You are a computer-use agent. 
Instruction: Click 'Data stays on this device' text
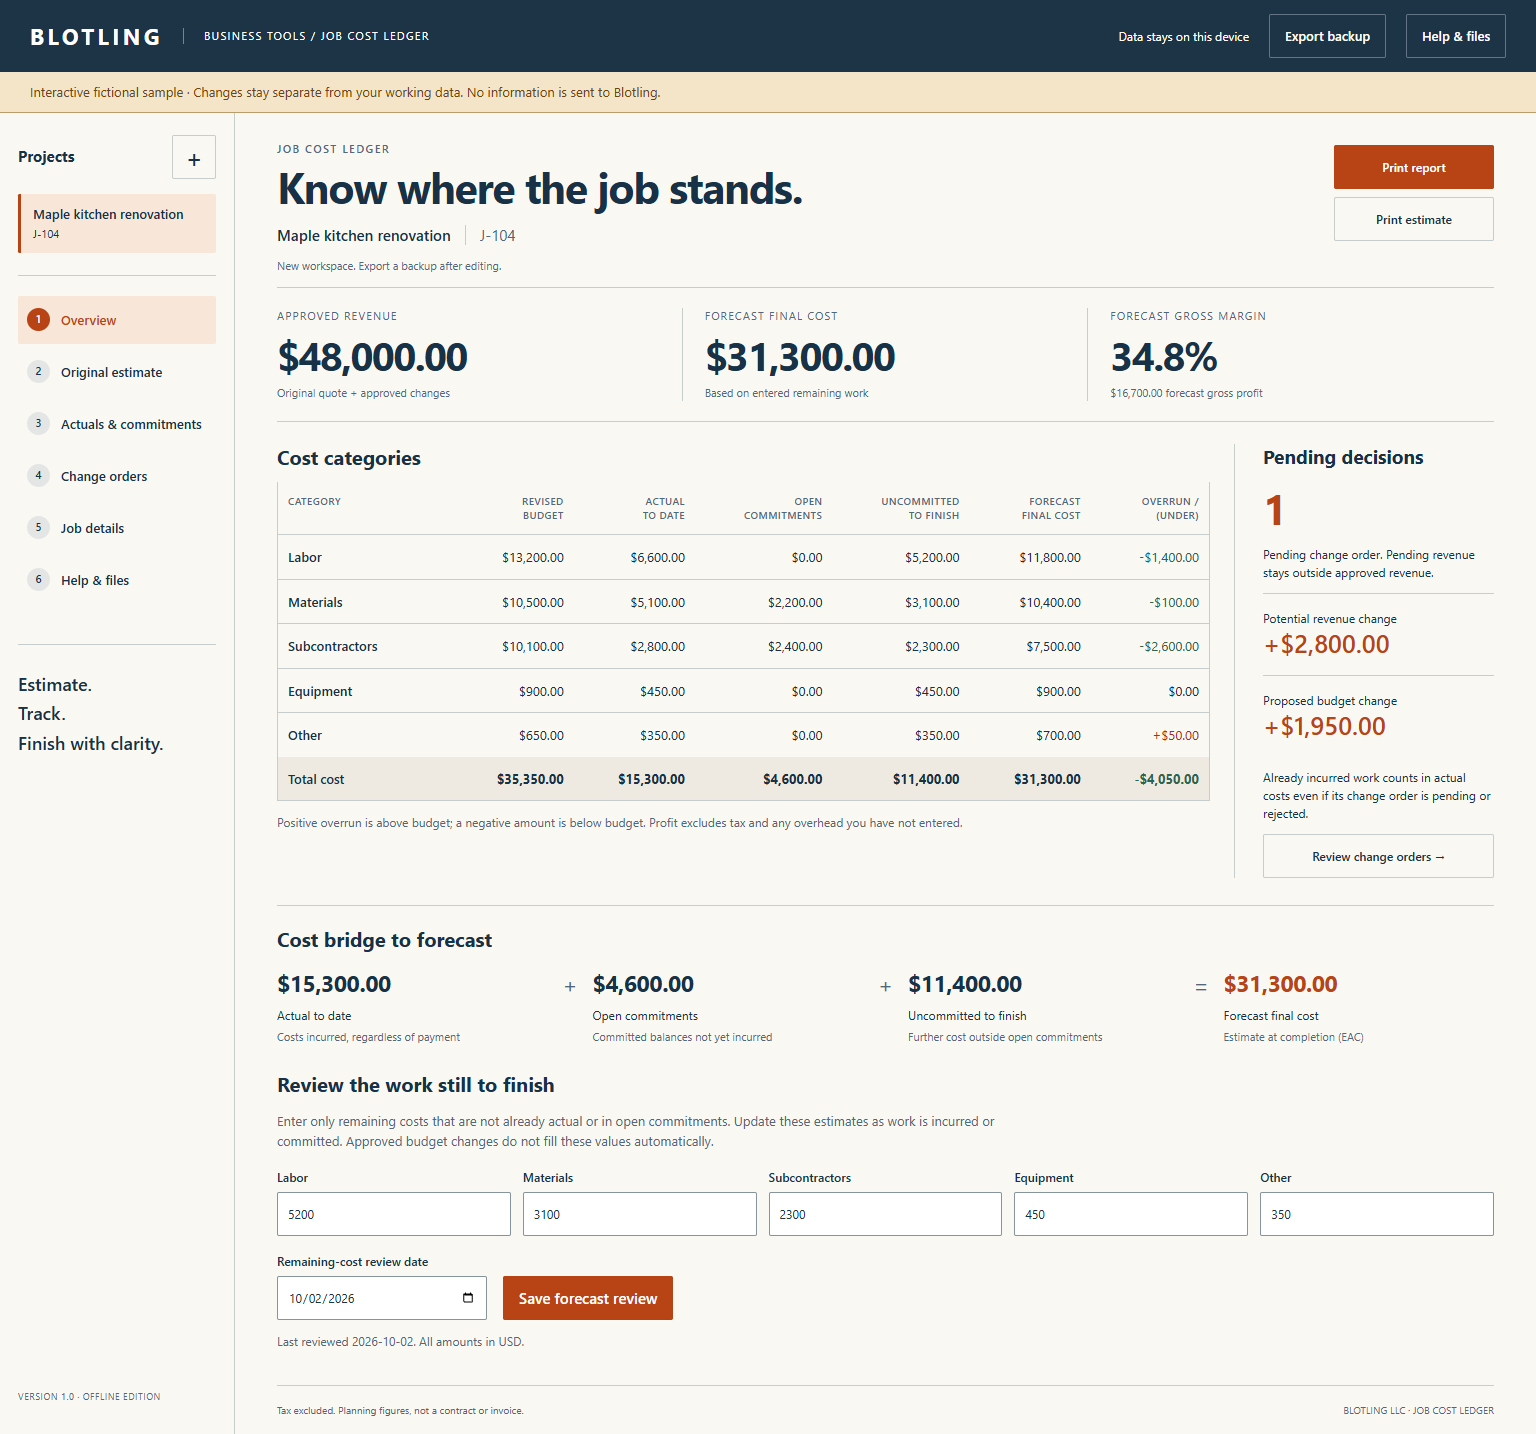(1184, 37)
